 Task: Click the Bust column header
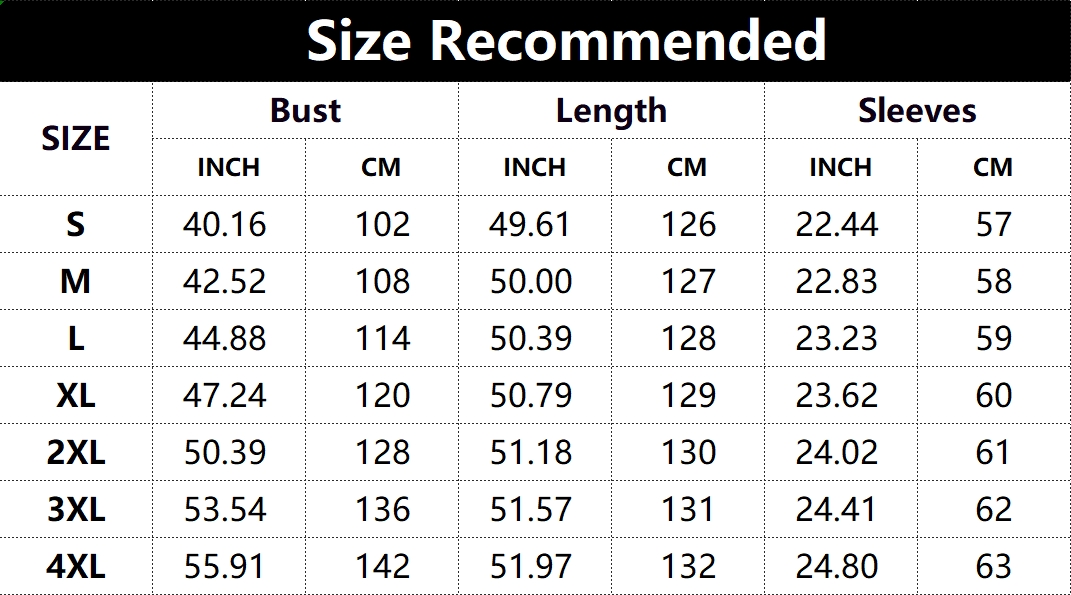(305, 110)
